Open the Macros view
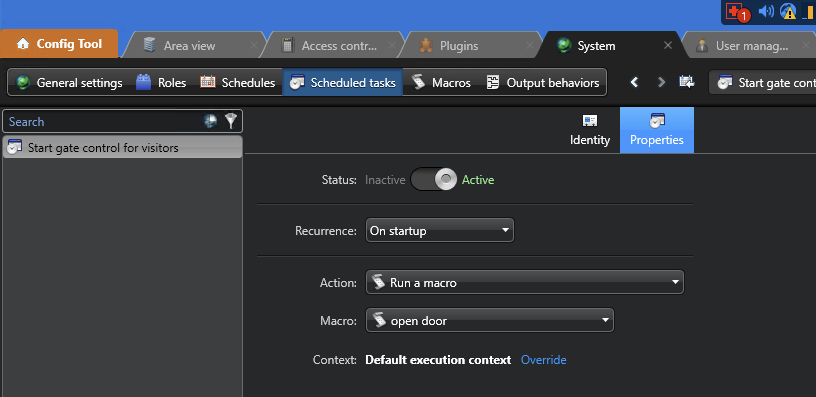 441,83
